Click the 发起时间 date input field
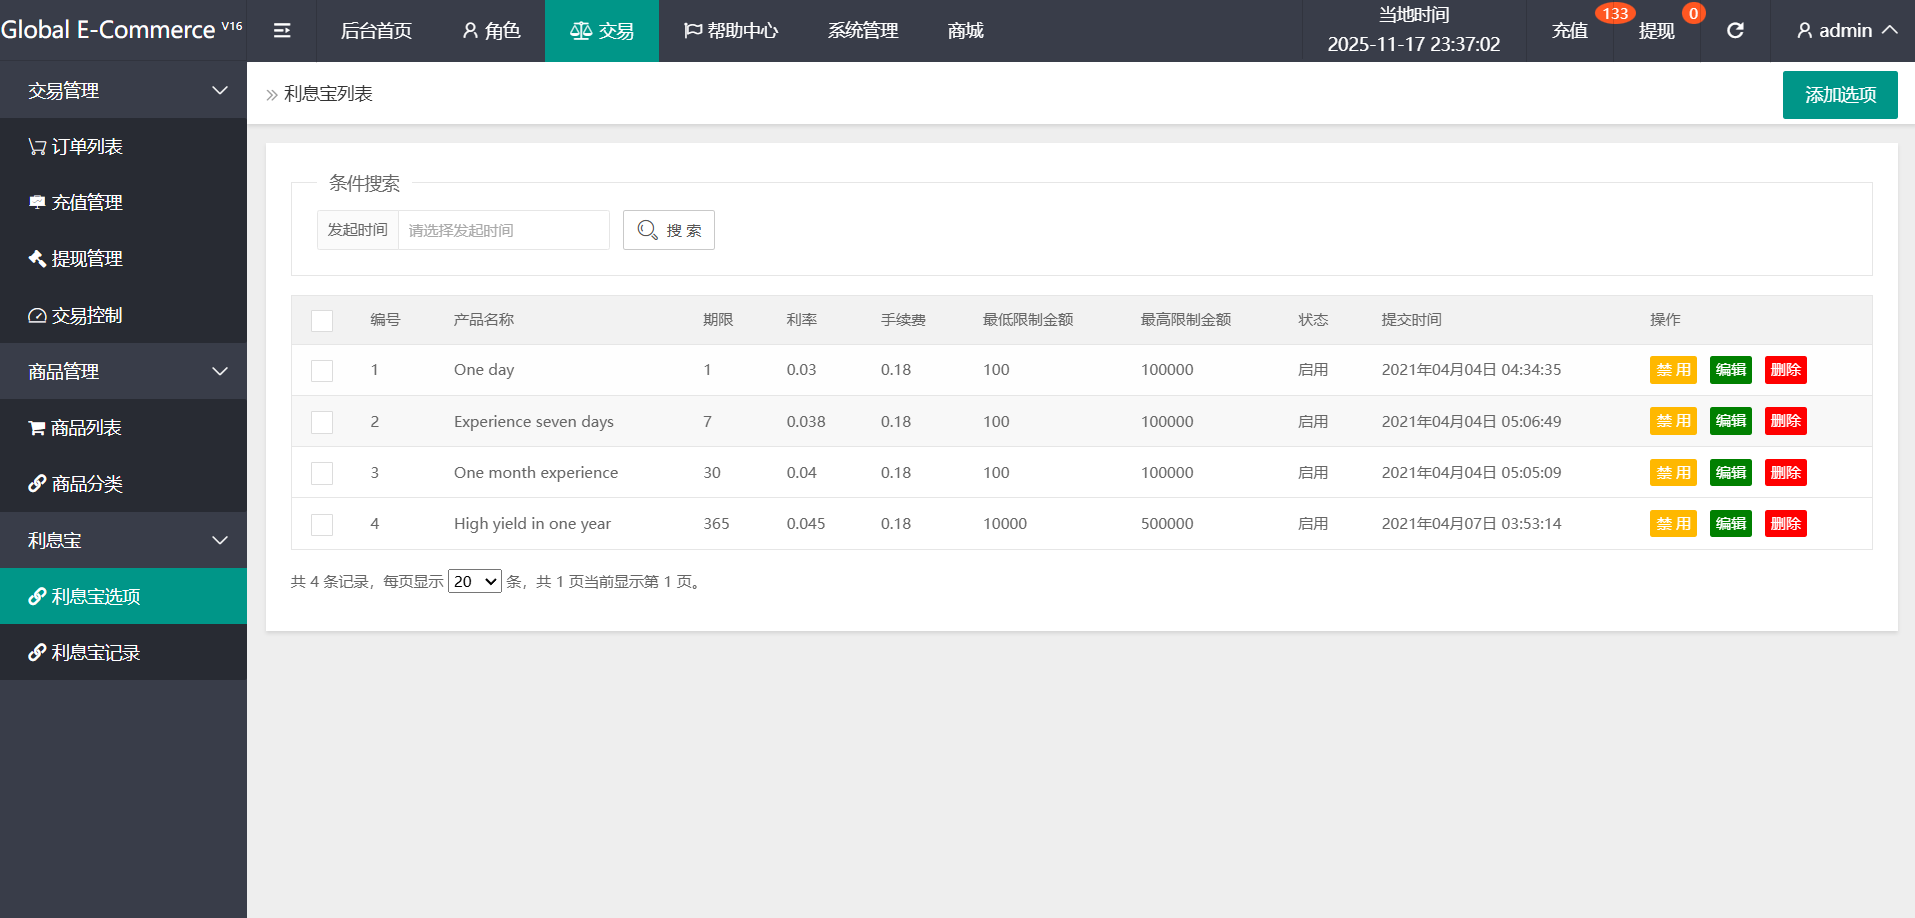This screenshot has width=1915, height=918. (x=503, y=231)
